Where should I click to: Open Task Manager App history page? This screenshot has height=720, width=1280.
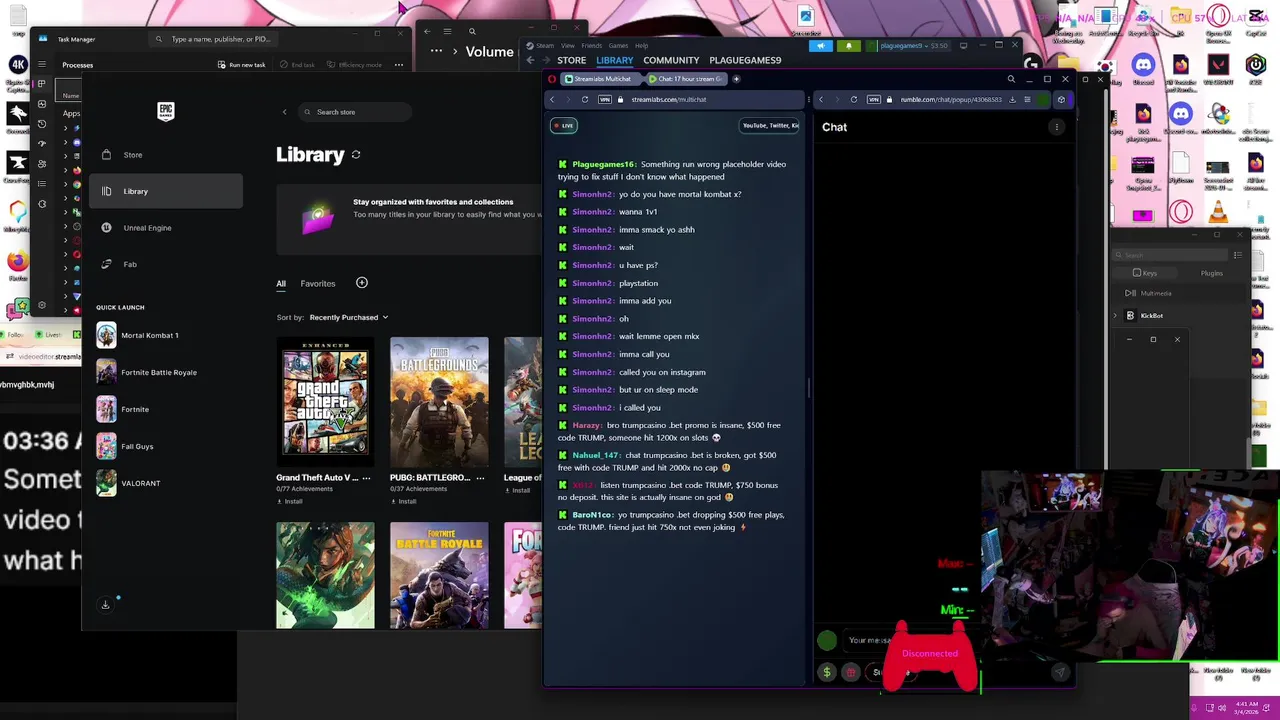pyautogui.click(x=41, y=124)
